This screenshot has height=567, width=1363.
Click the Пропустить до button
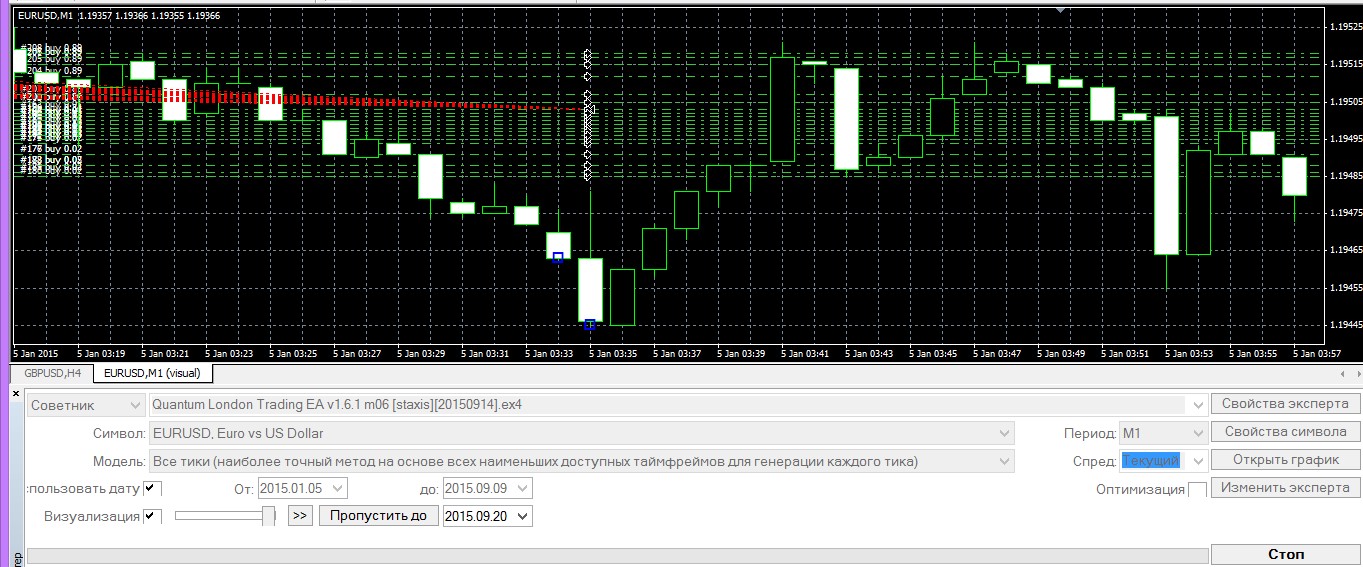click(378, 516)
